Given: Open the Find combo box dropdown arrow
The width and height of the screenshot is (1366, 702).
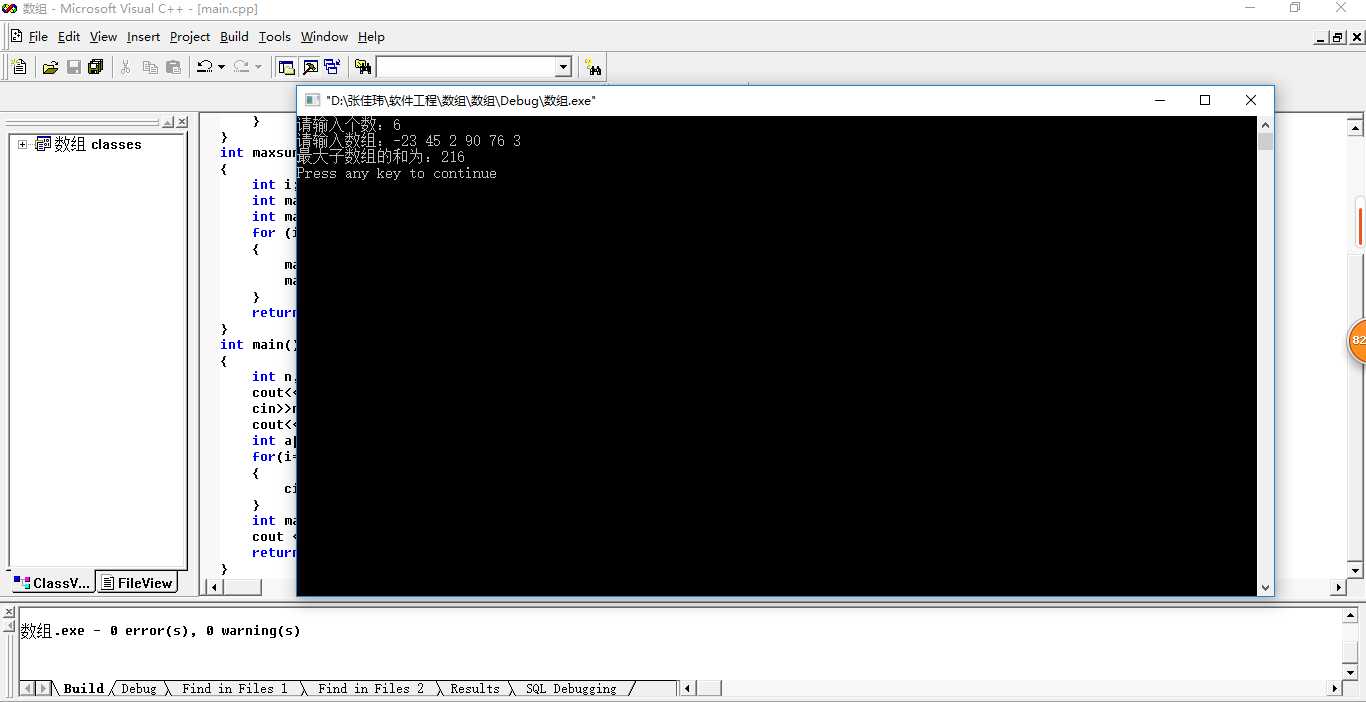Looking at the screenshot, I should pos(563,67).
